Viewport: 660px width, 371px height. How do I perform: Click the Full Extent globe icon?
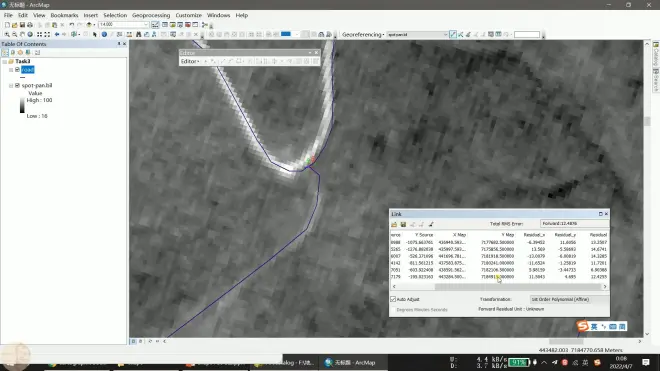click(x=30, y=35)
